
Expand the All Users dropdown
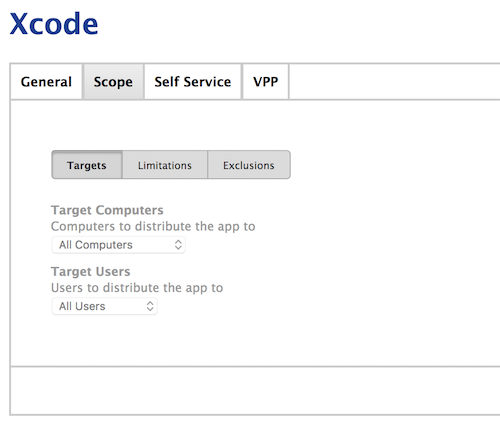point(104,306)
